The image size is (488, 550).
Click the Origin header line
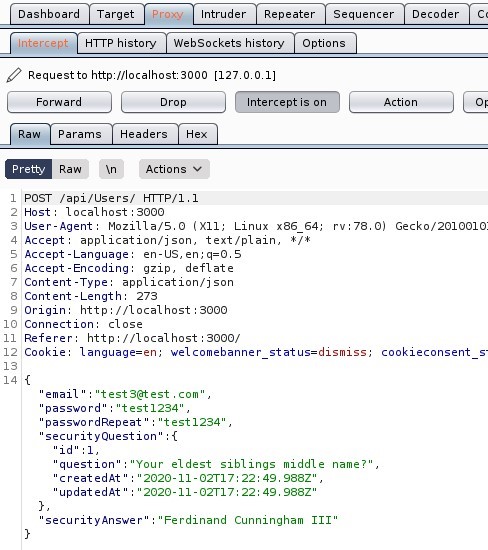coord(126,310)
